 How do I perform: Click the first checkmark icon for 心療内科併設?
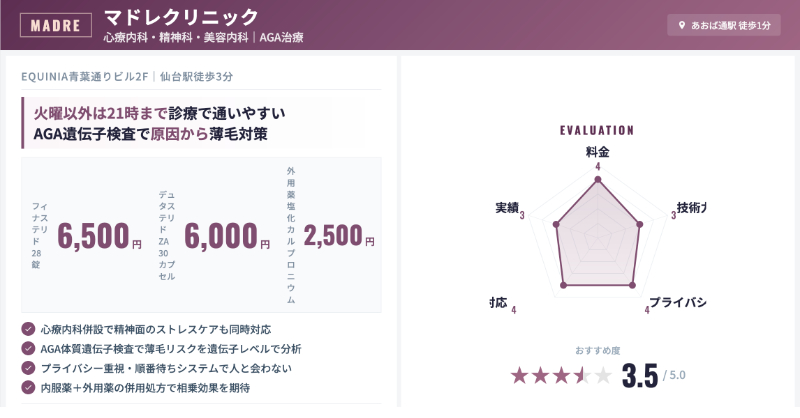(x=28, y=329)
